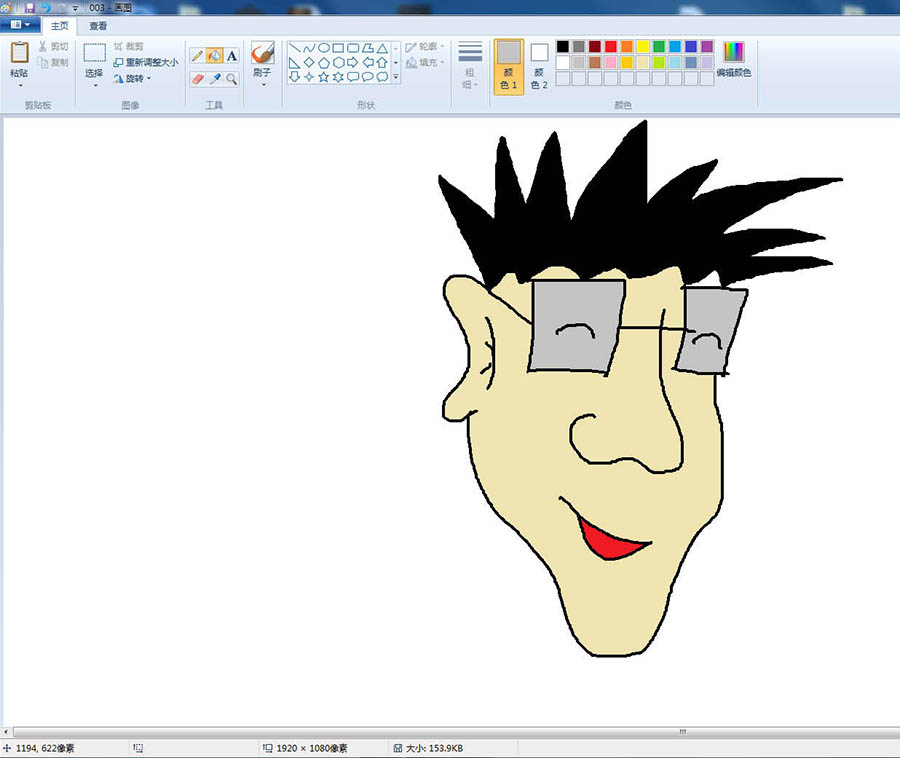Open the shape Fill dropdown
Viewport: 900px width, 758px height.
tap(425, 62)
